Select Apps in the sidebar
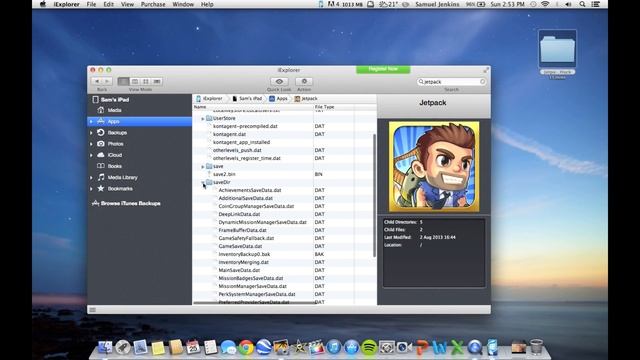This screenshot has width=640, height=360. point(140,121)
